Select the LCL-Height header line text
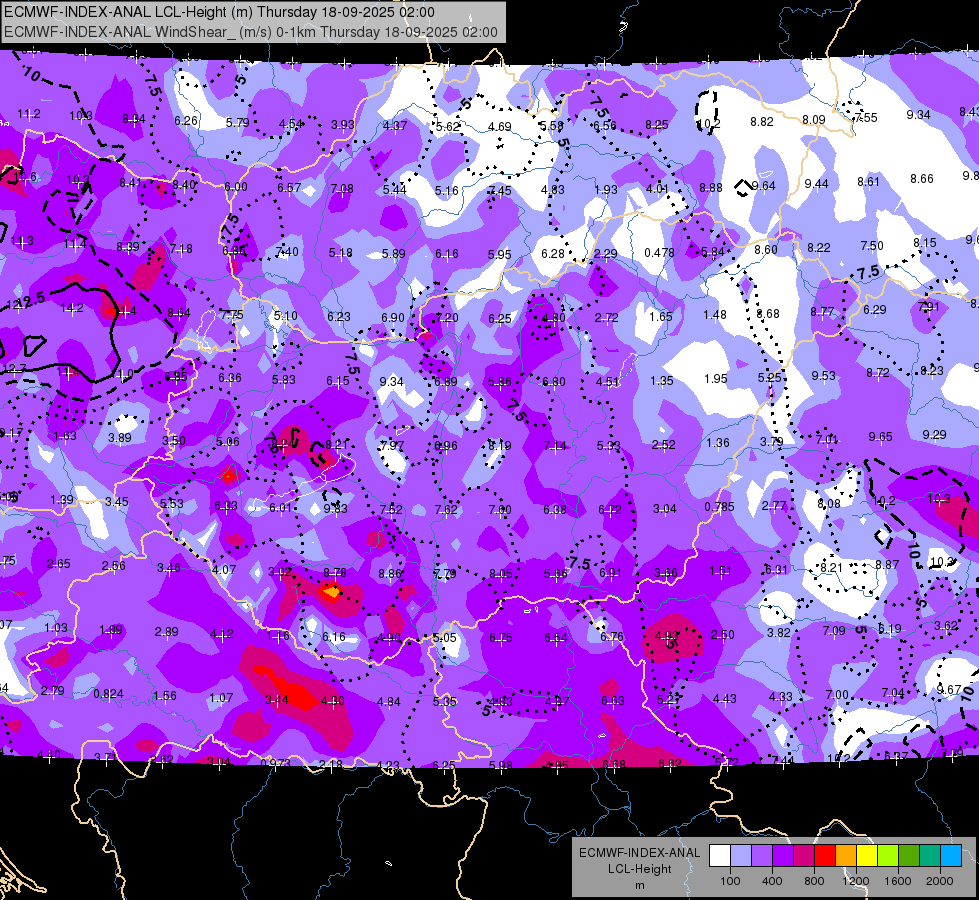979x900 pixels. coord(219,12)
